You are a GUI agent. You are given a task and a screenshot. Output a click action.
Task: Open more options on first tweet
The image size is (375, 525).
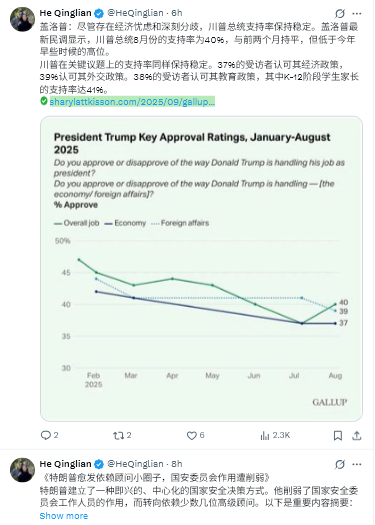click(357, 13)
